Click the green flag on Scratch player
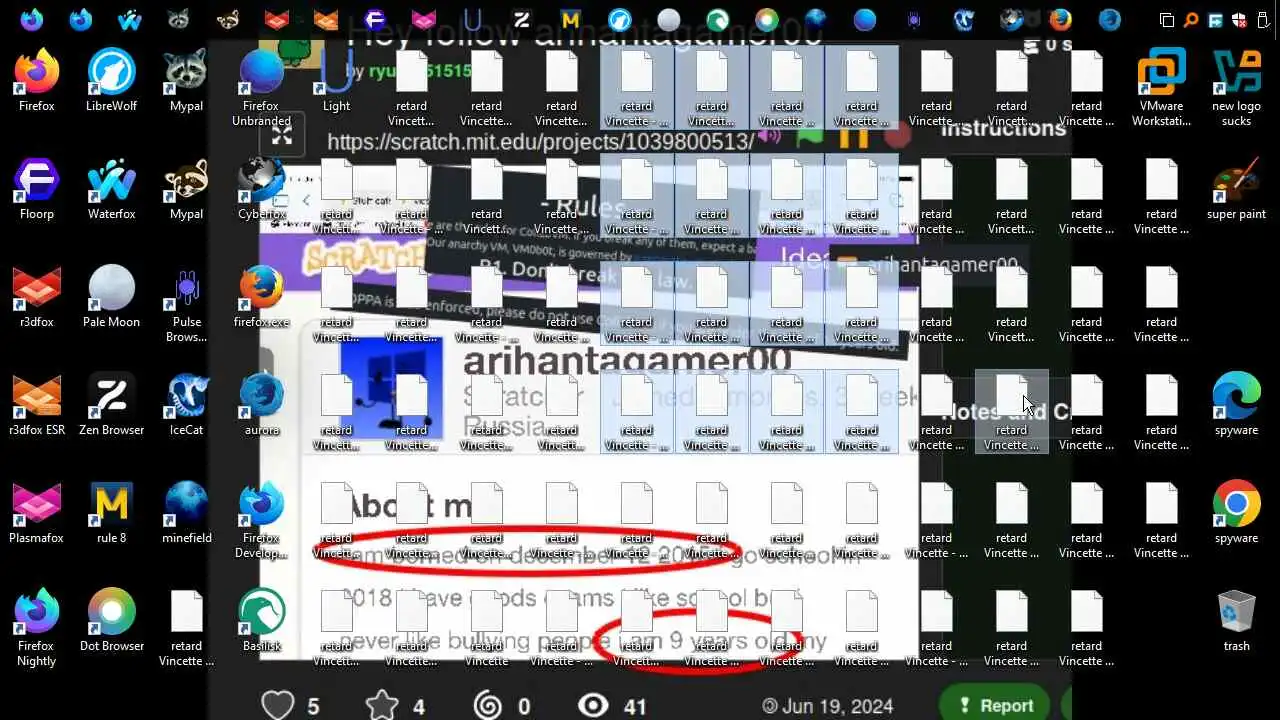Image resolution: width=1280 pixels, height=720 pixels. [808, 135]
